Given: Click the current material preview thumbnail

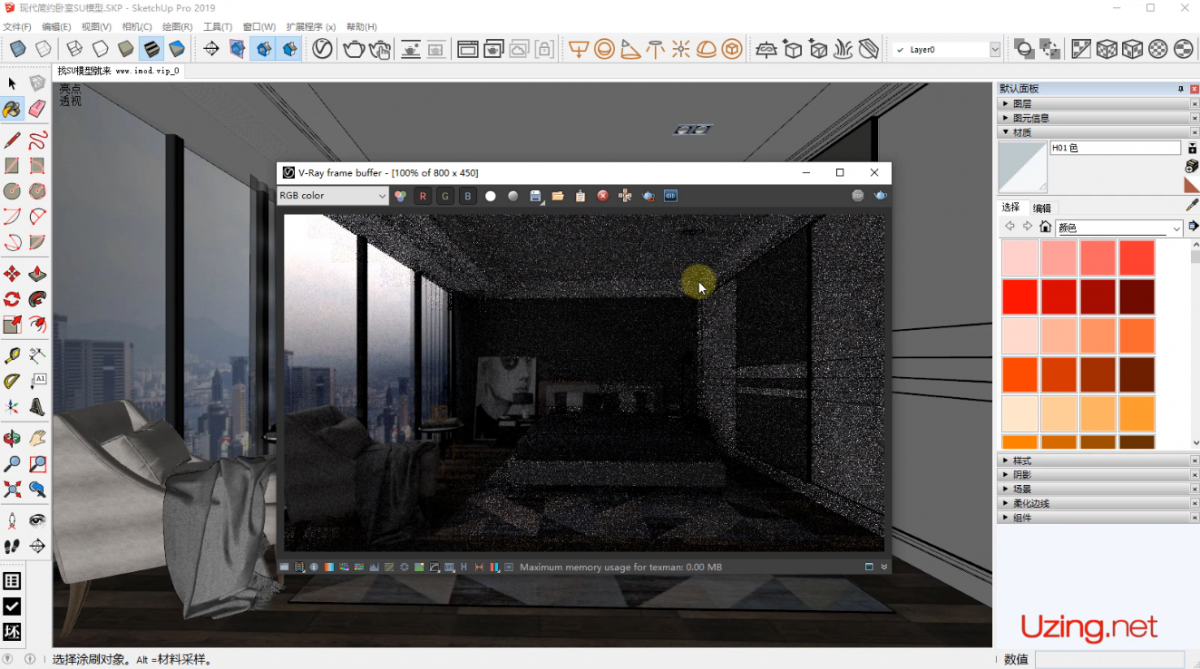Looking at the screenshot, I should pyautogui.click(x=1022, y=166).
